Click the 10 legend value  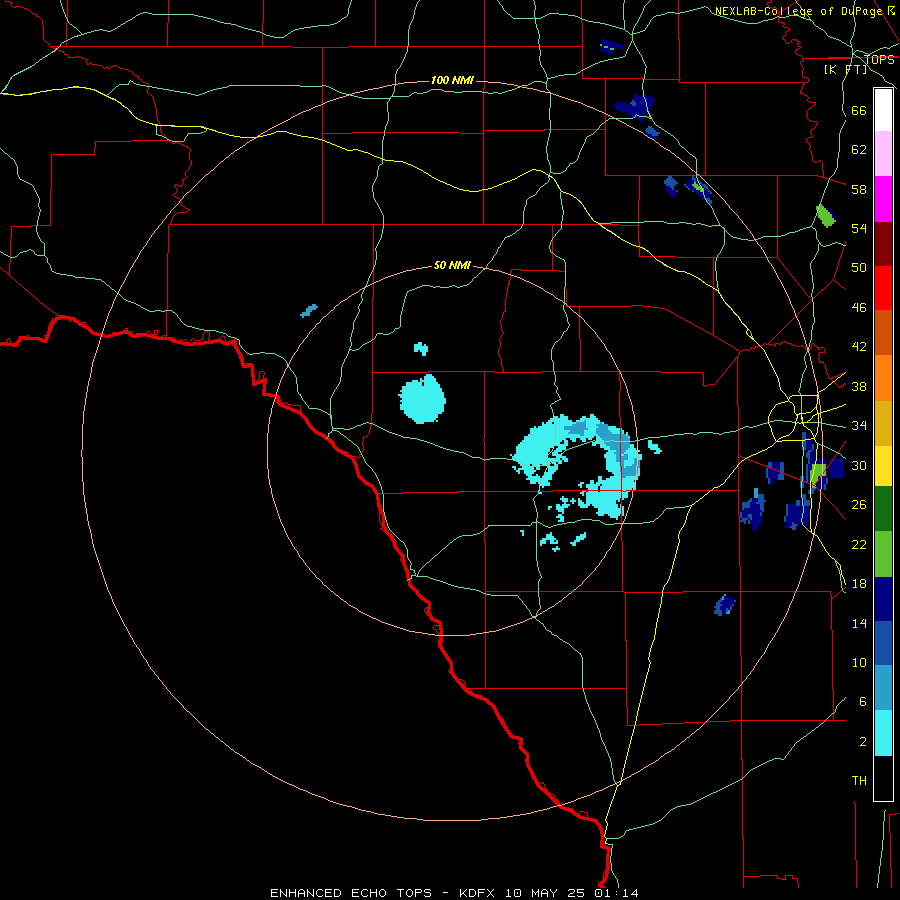click(859, 663)
